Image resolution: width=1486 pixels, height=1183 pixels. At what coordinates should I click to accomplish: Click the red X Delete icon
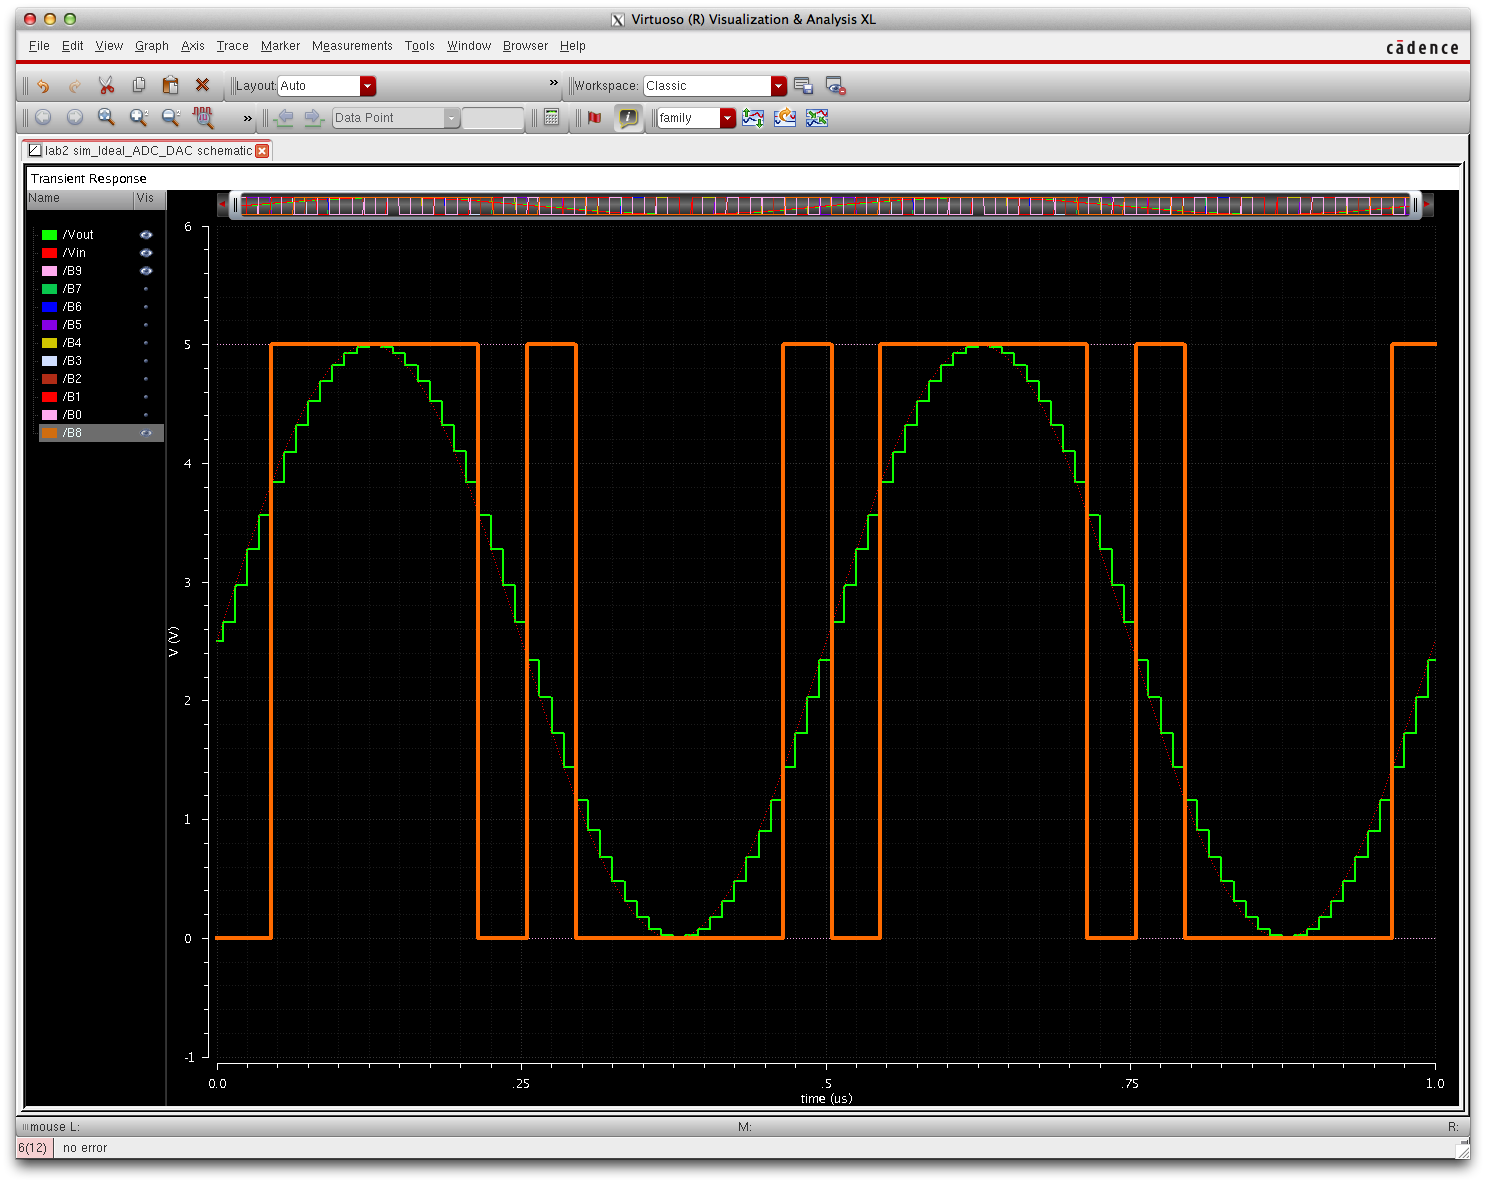(202, 86)
